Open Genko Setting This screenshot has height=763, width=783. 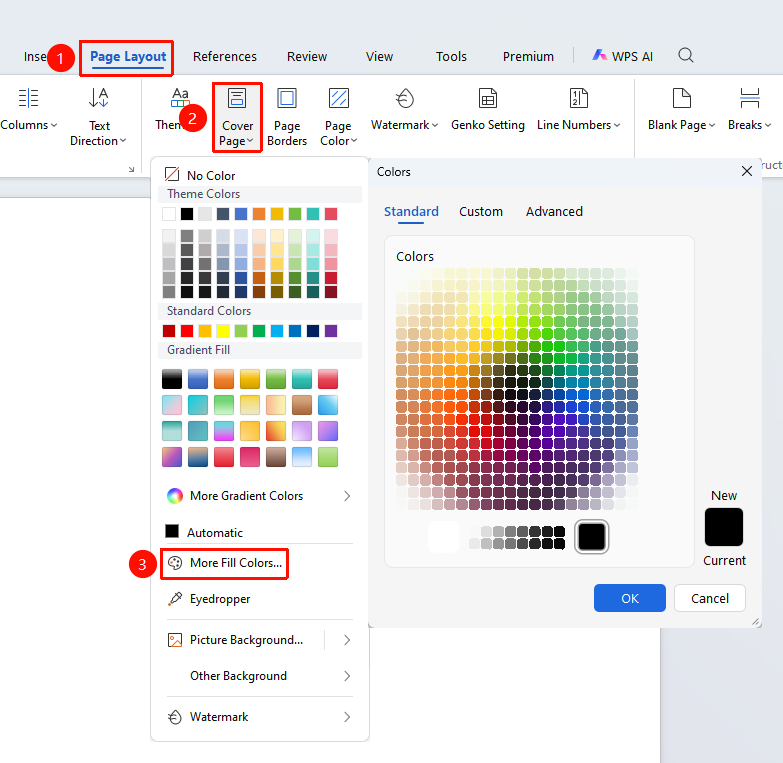click(488, 110)
